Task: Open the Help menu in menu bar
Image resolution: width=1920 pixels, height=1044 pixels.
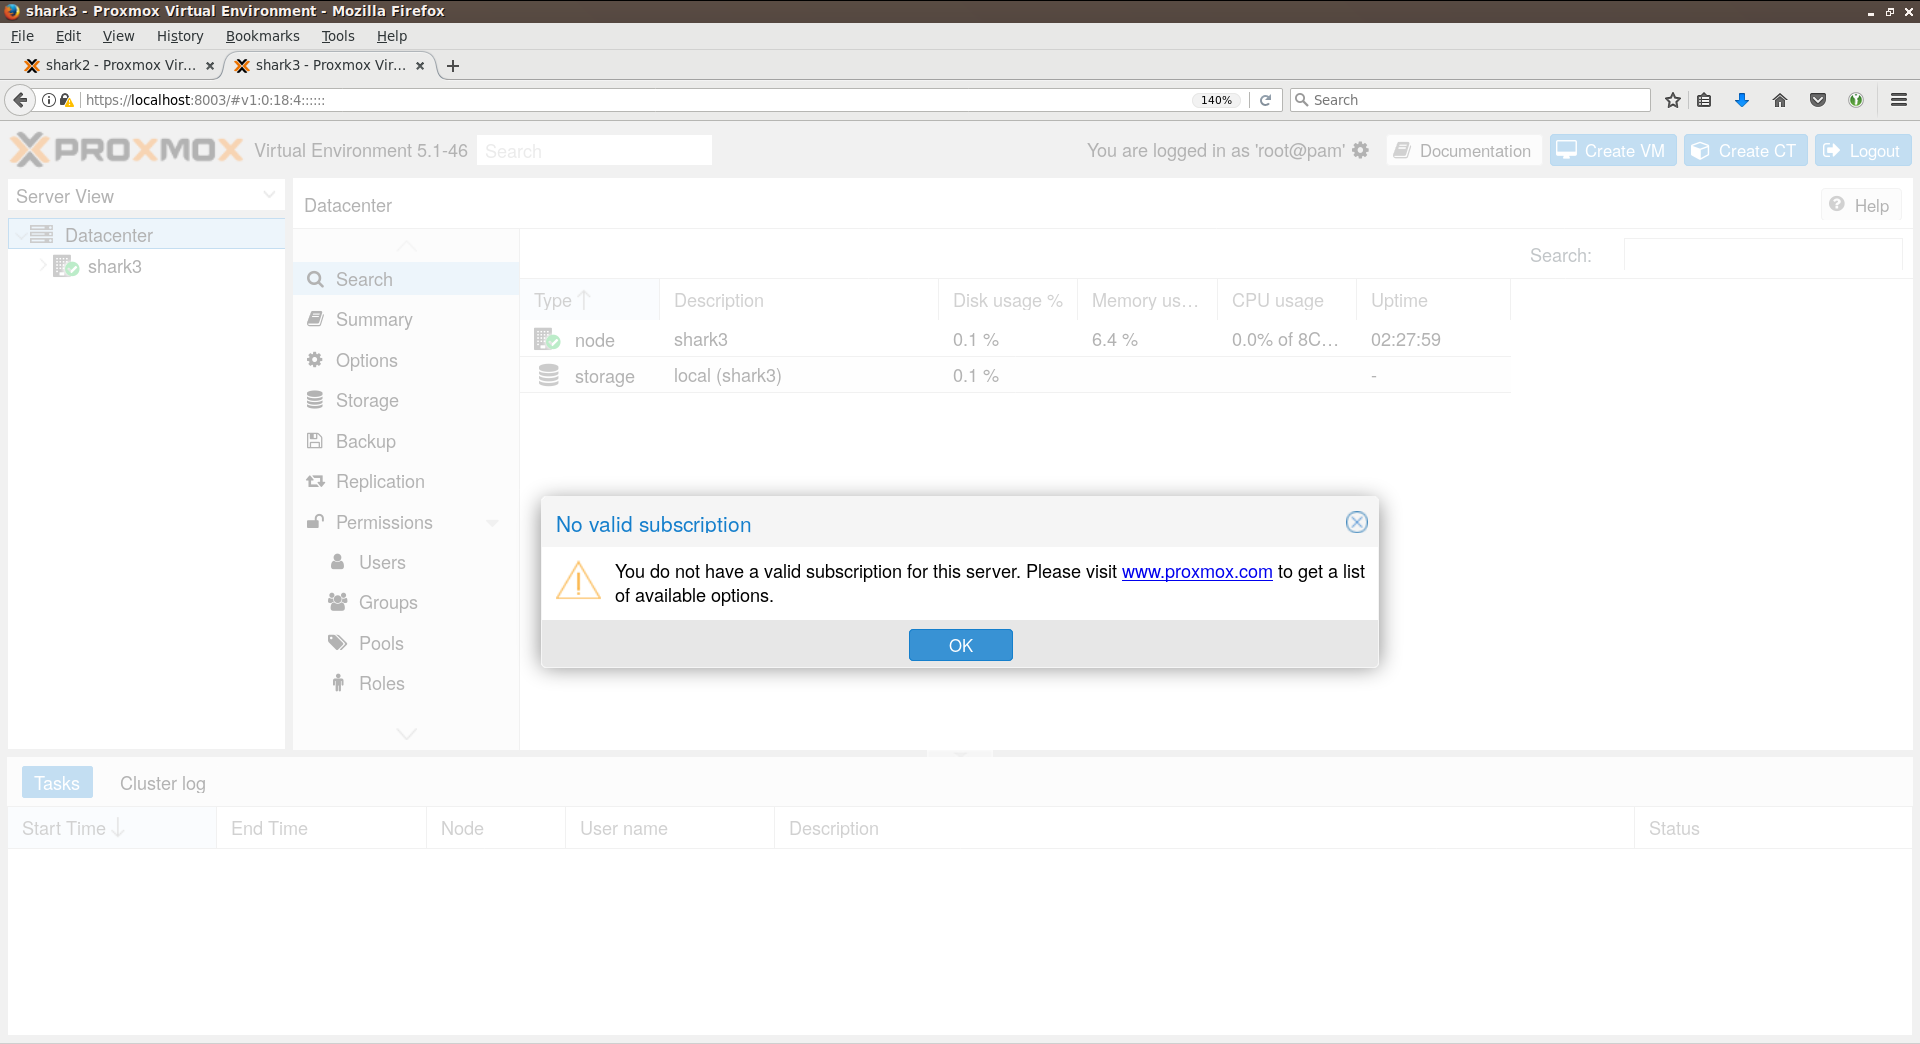Action: click(392, 36)
